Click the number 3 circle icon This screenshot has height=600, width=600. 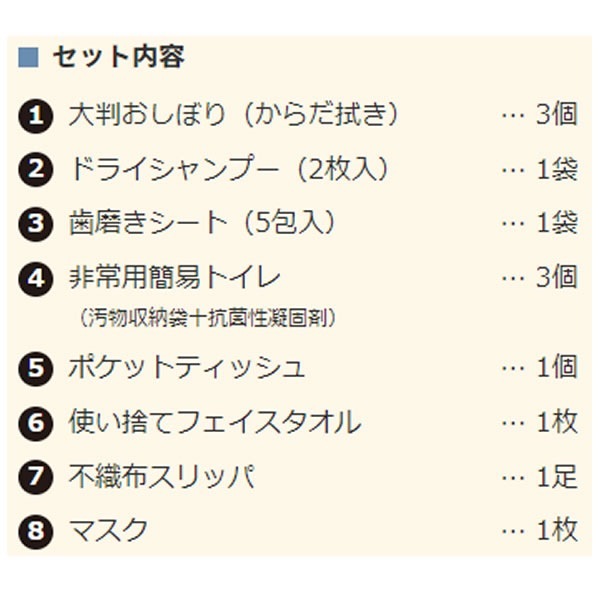pyautogui.click(x=35, y=223)
